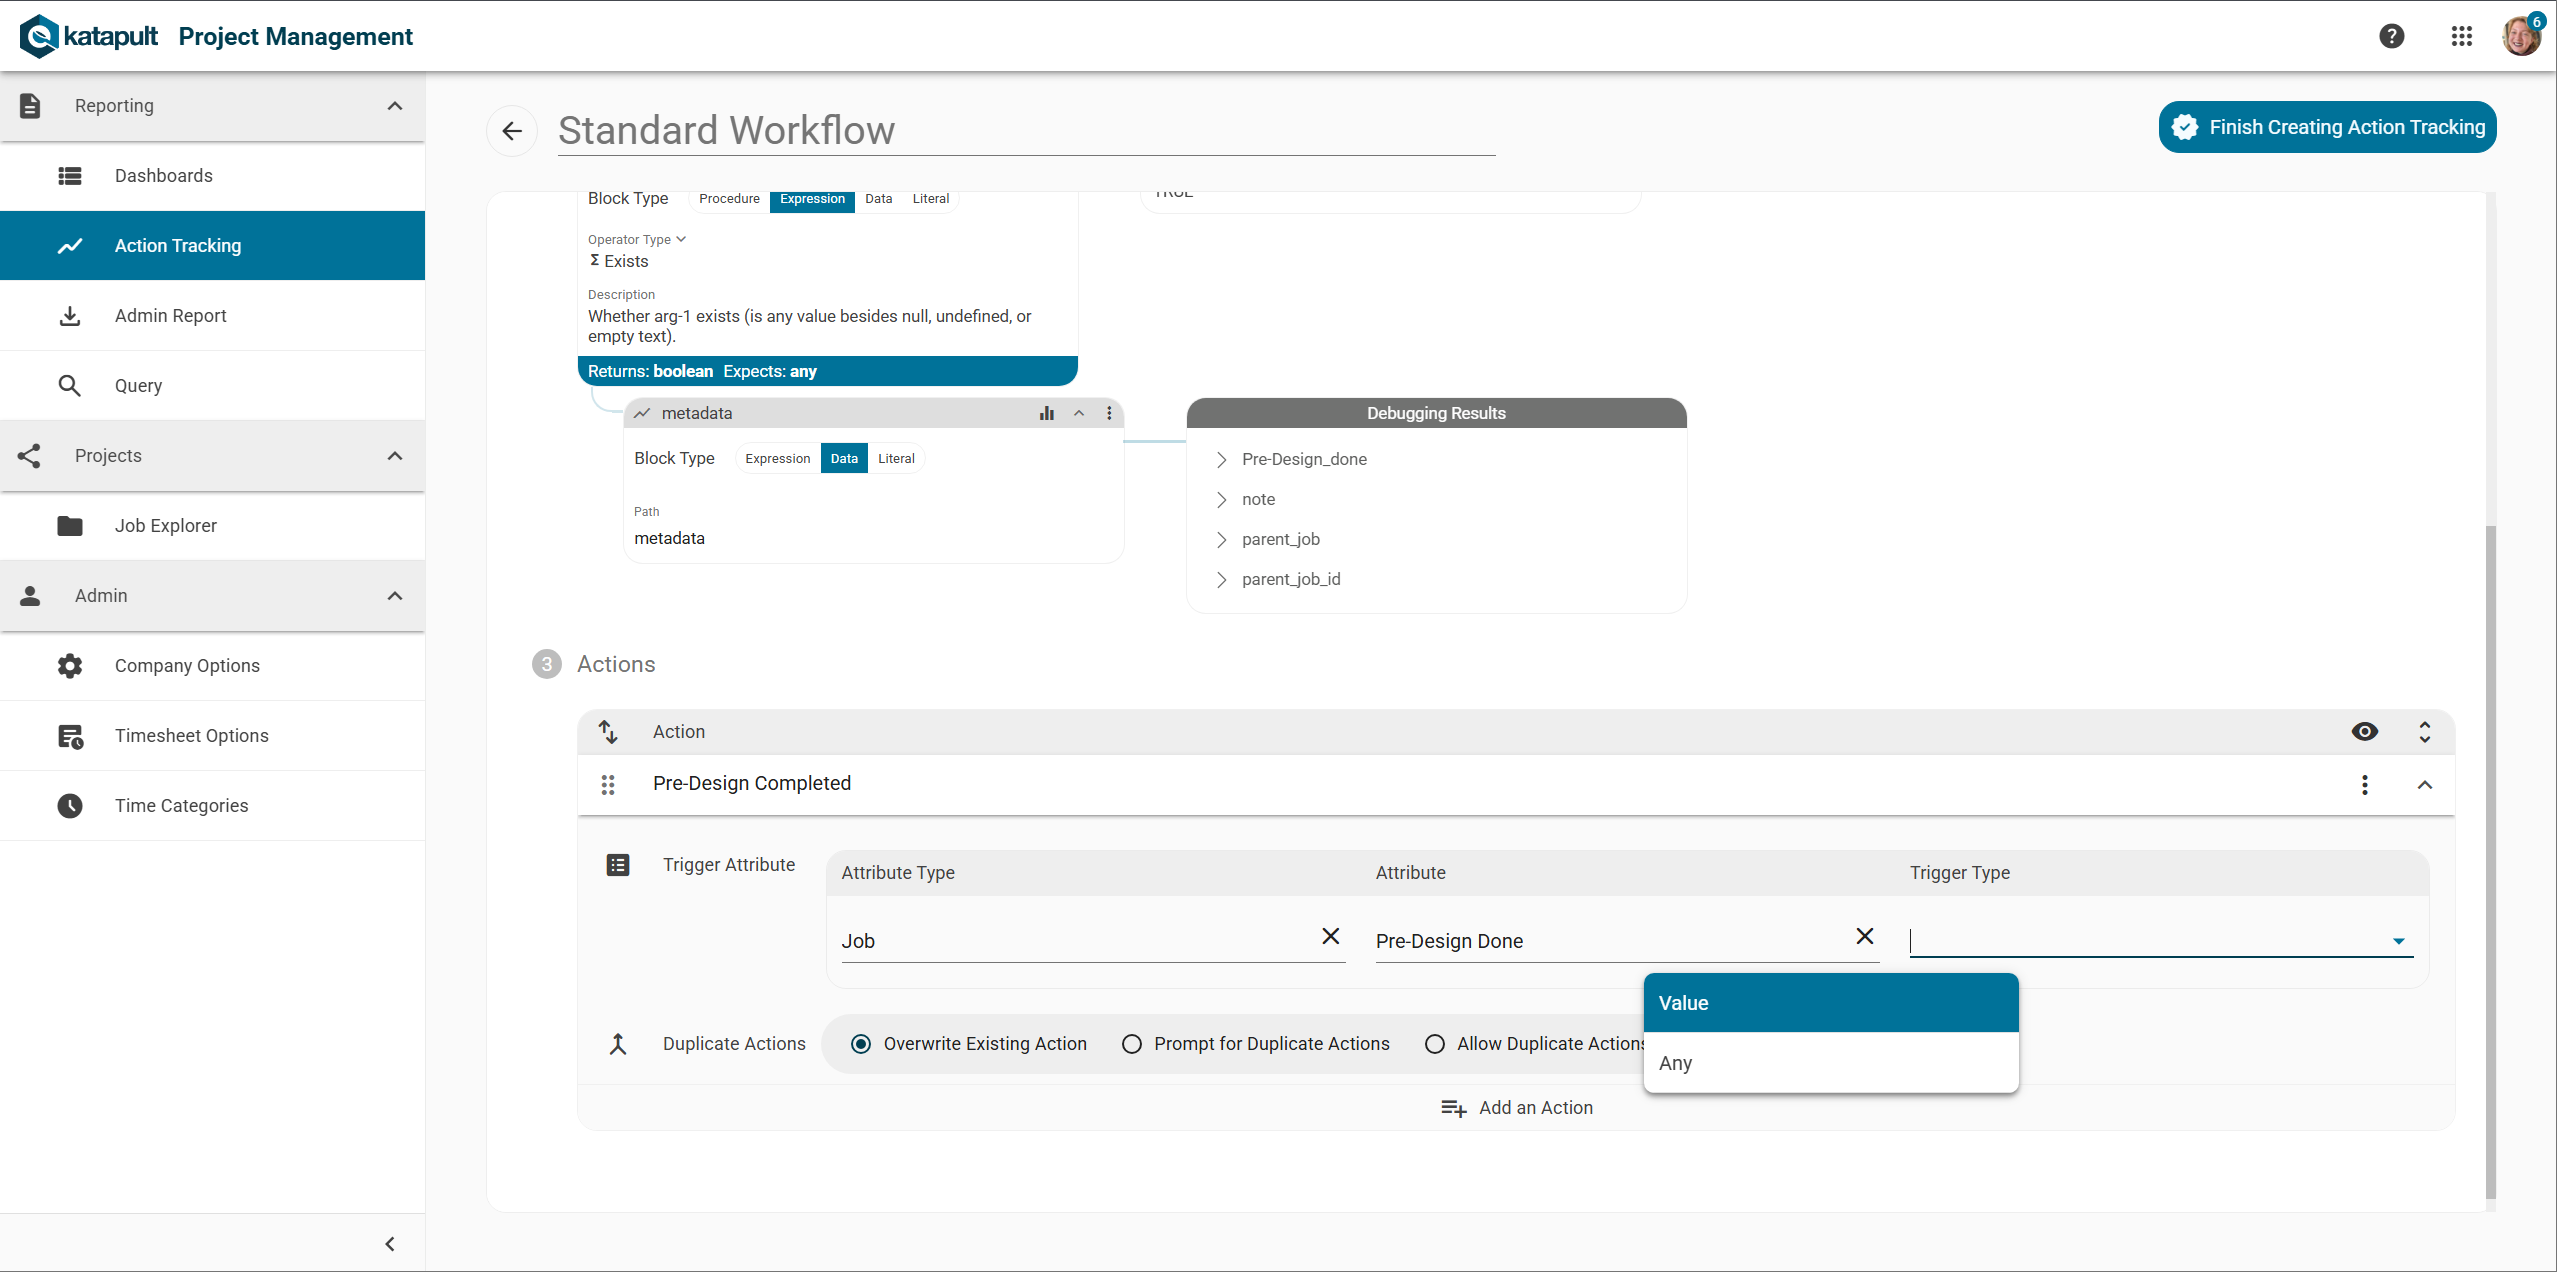Clear the Job attribute type field
The image size is (2557, 1272).
[x=1330, y=936]
